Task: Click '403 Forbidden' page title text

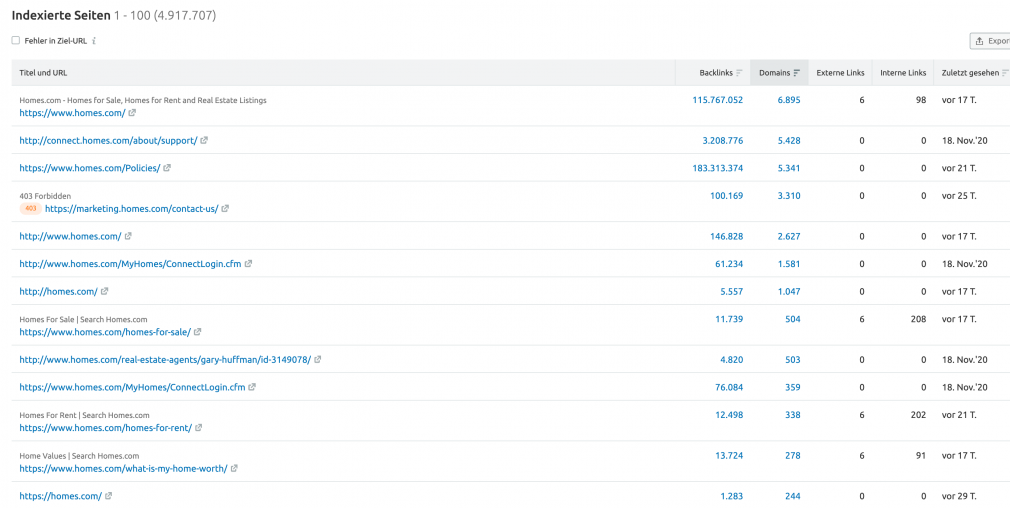Action: pos(45,196)
